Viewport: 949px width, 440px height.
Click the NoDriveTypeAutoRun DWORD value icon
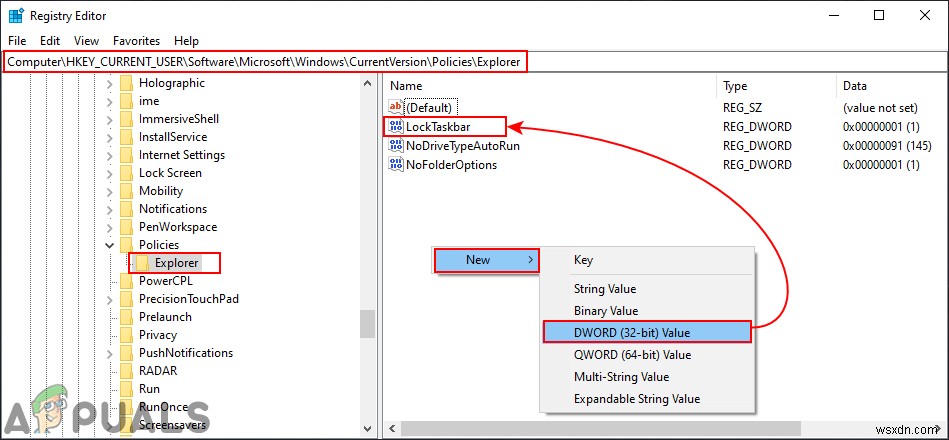pos(396,146)
